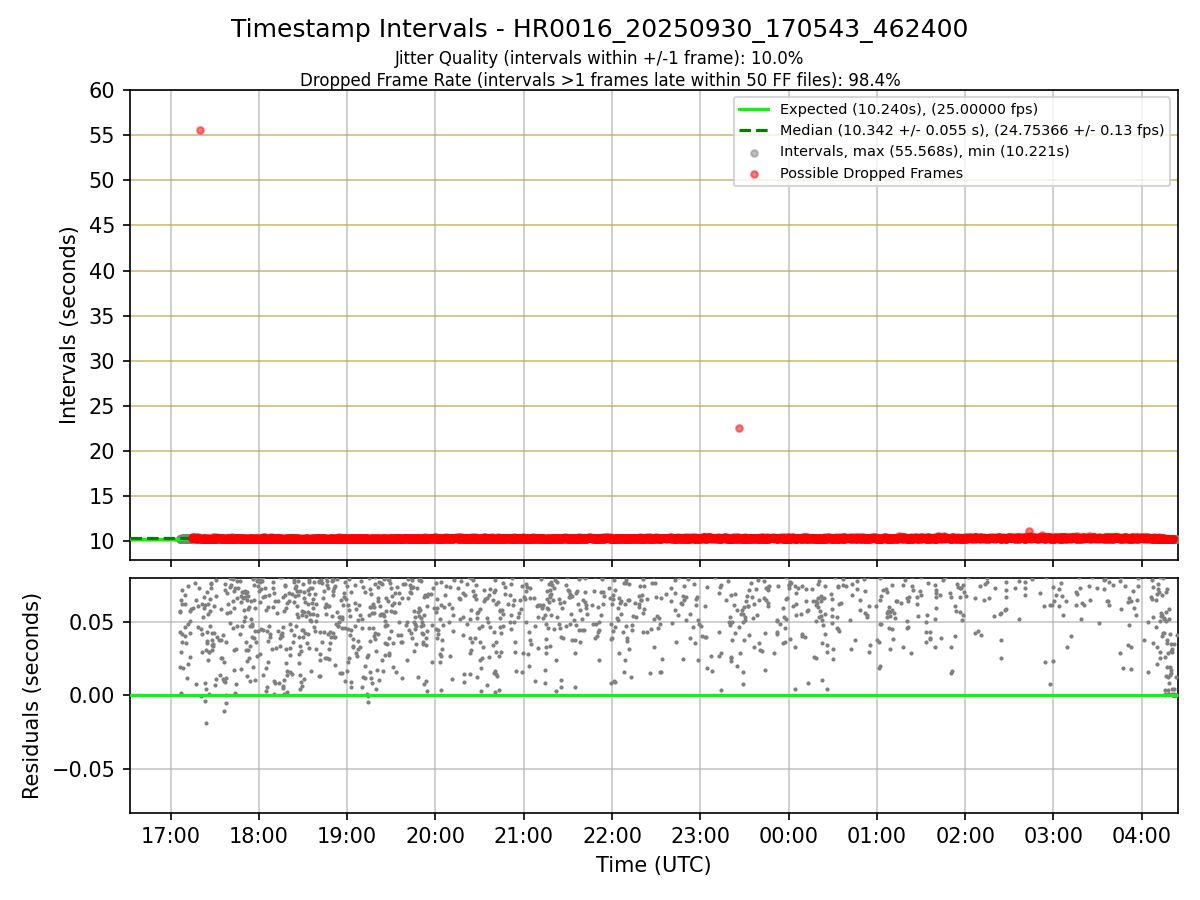Click the 0.05 tick on the residuals axis
The image size is (1200, 900).
(95, 622)
